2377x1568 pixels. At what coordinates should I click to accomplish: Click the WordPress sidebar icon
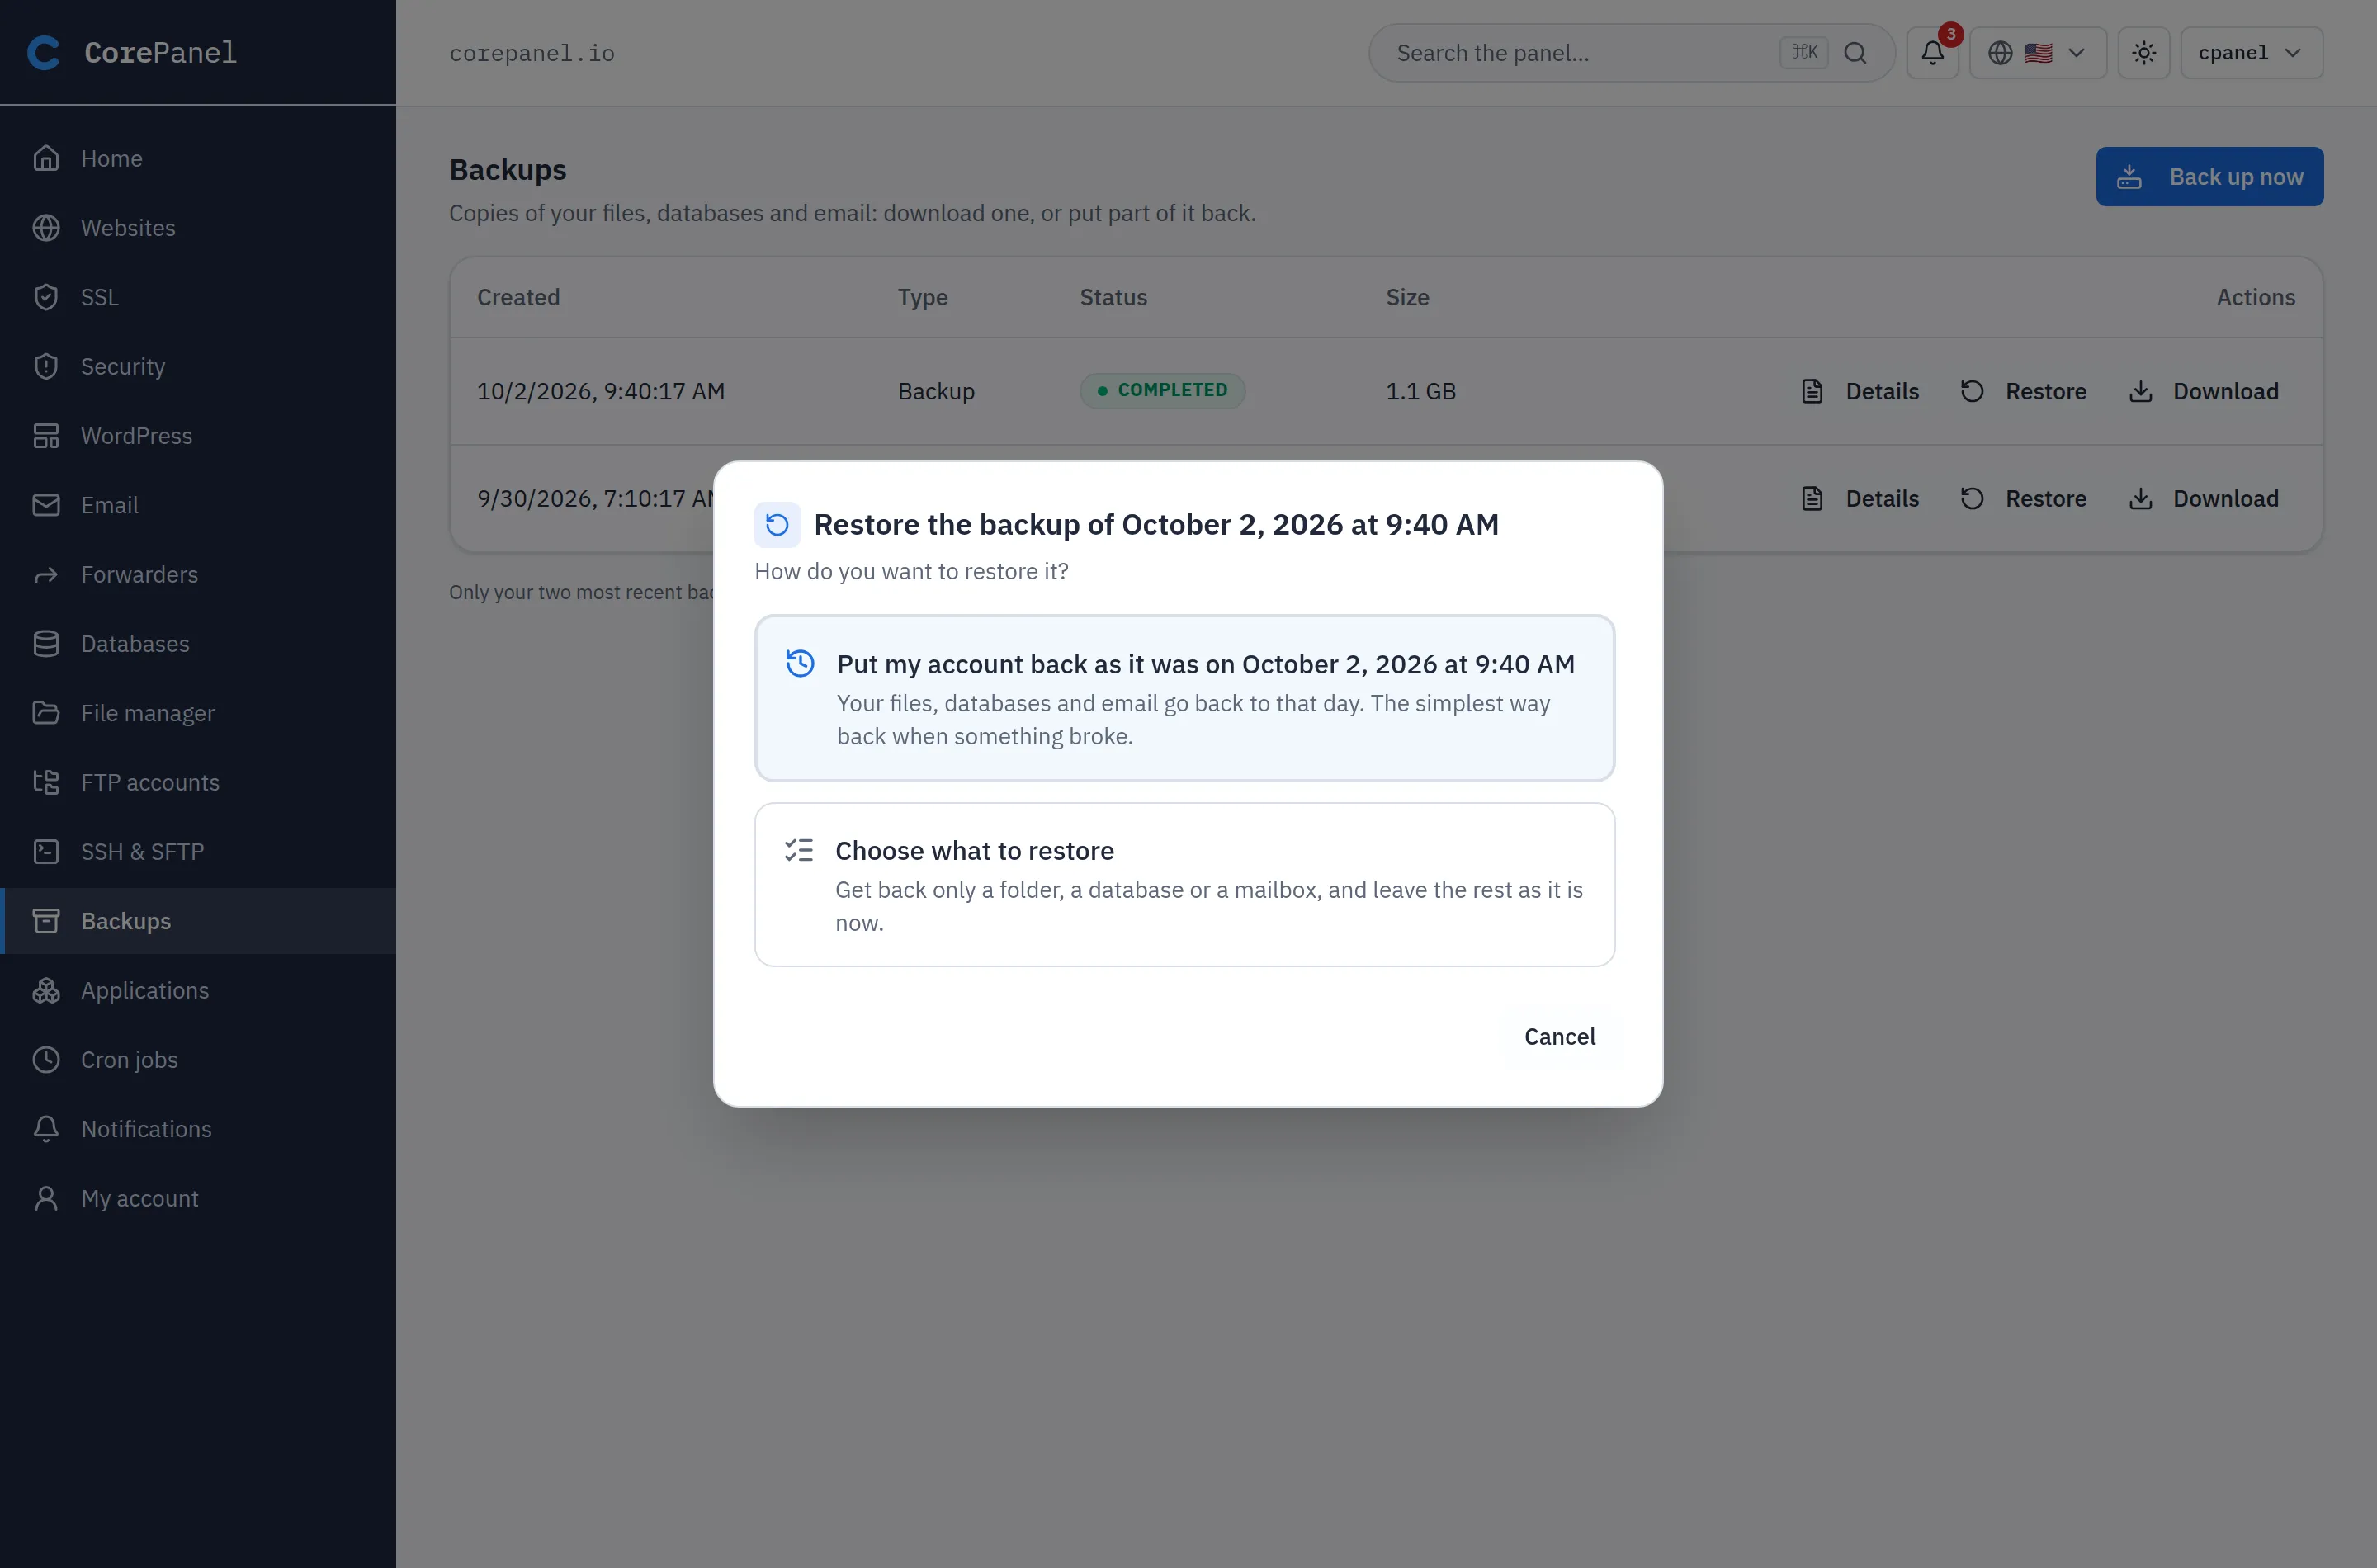(46, 436)
